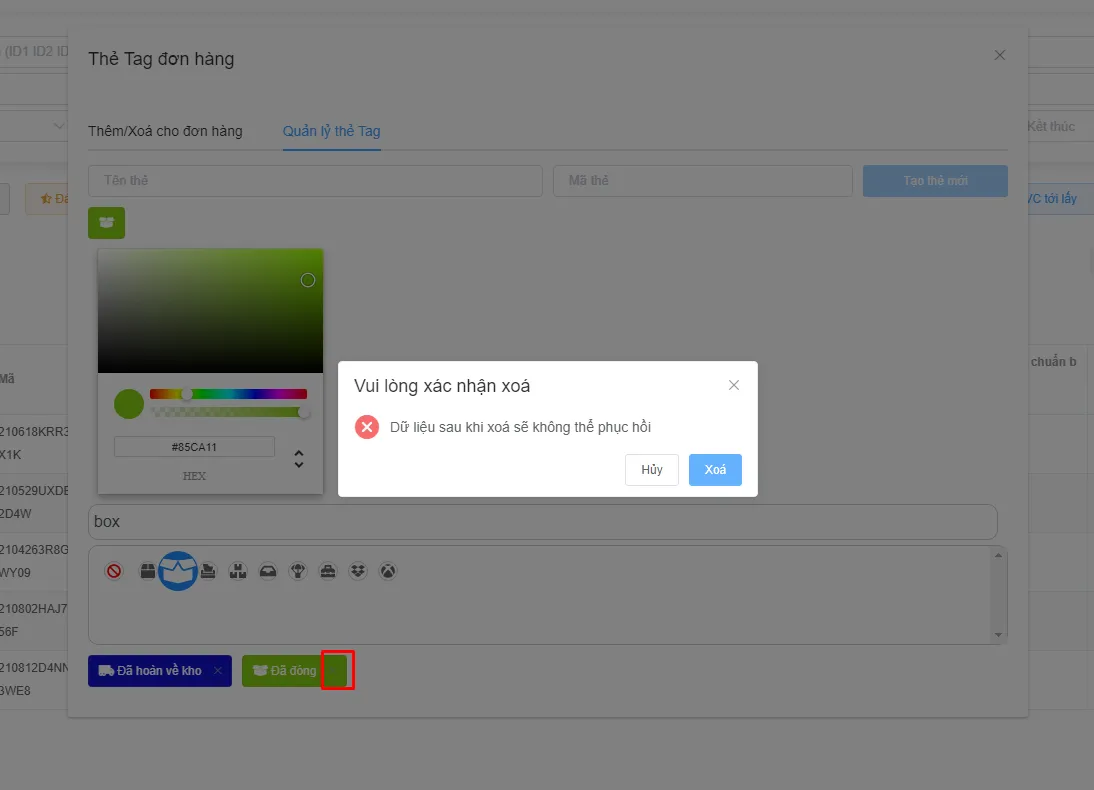This screenshot has width=1094, height=790.
Task: Close the delete confirmation dialog
Action: (734, 385)
